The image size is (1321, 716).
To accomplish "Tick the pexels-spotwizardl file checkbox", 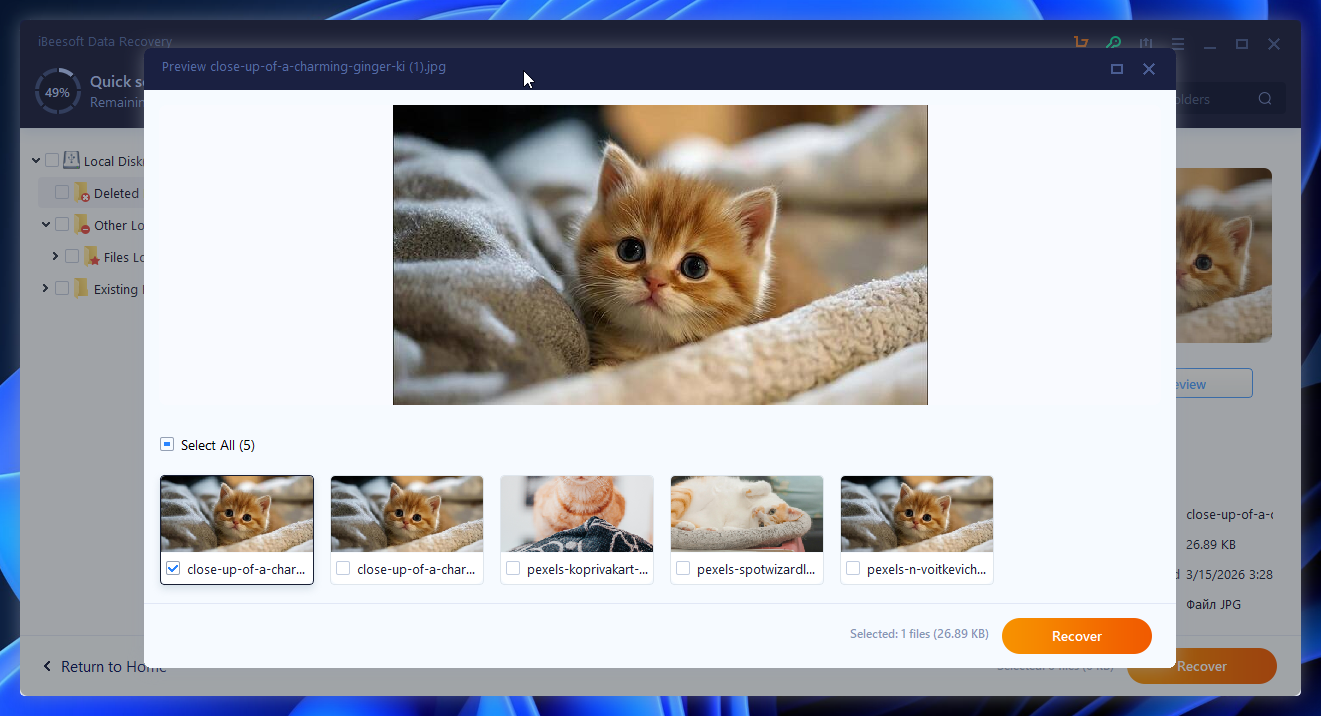I will (x=683, y=568).
